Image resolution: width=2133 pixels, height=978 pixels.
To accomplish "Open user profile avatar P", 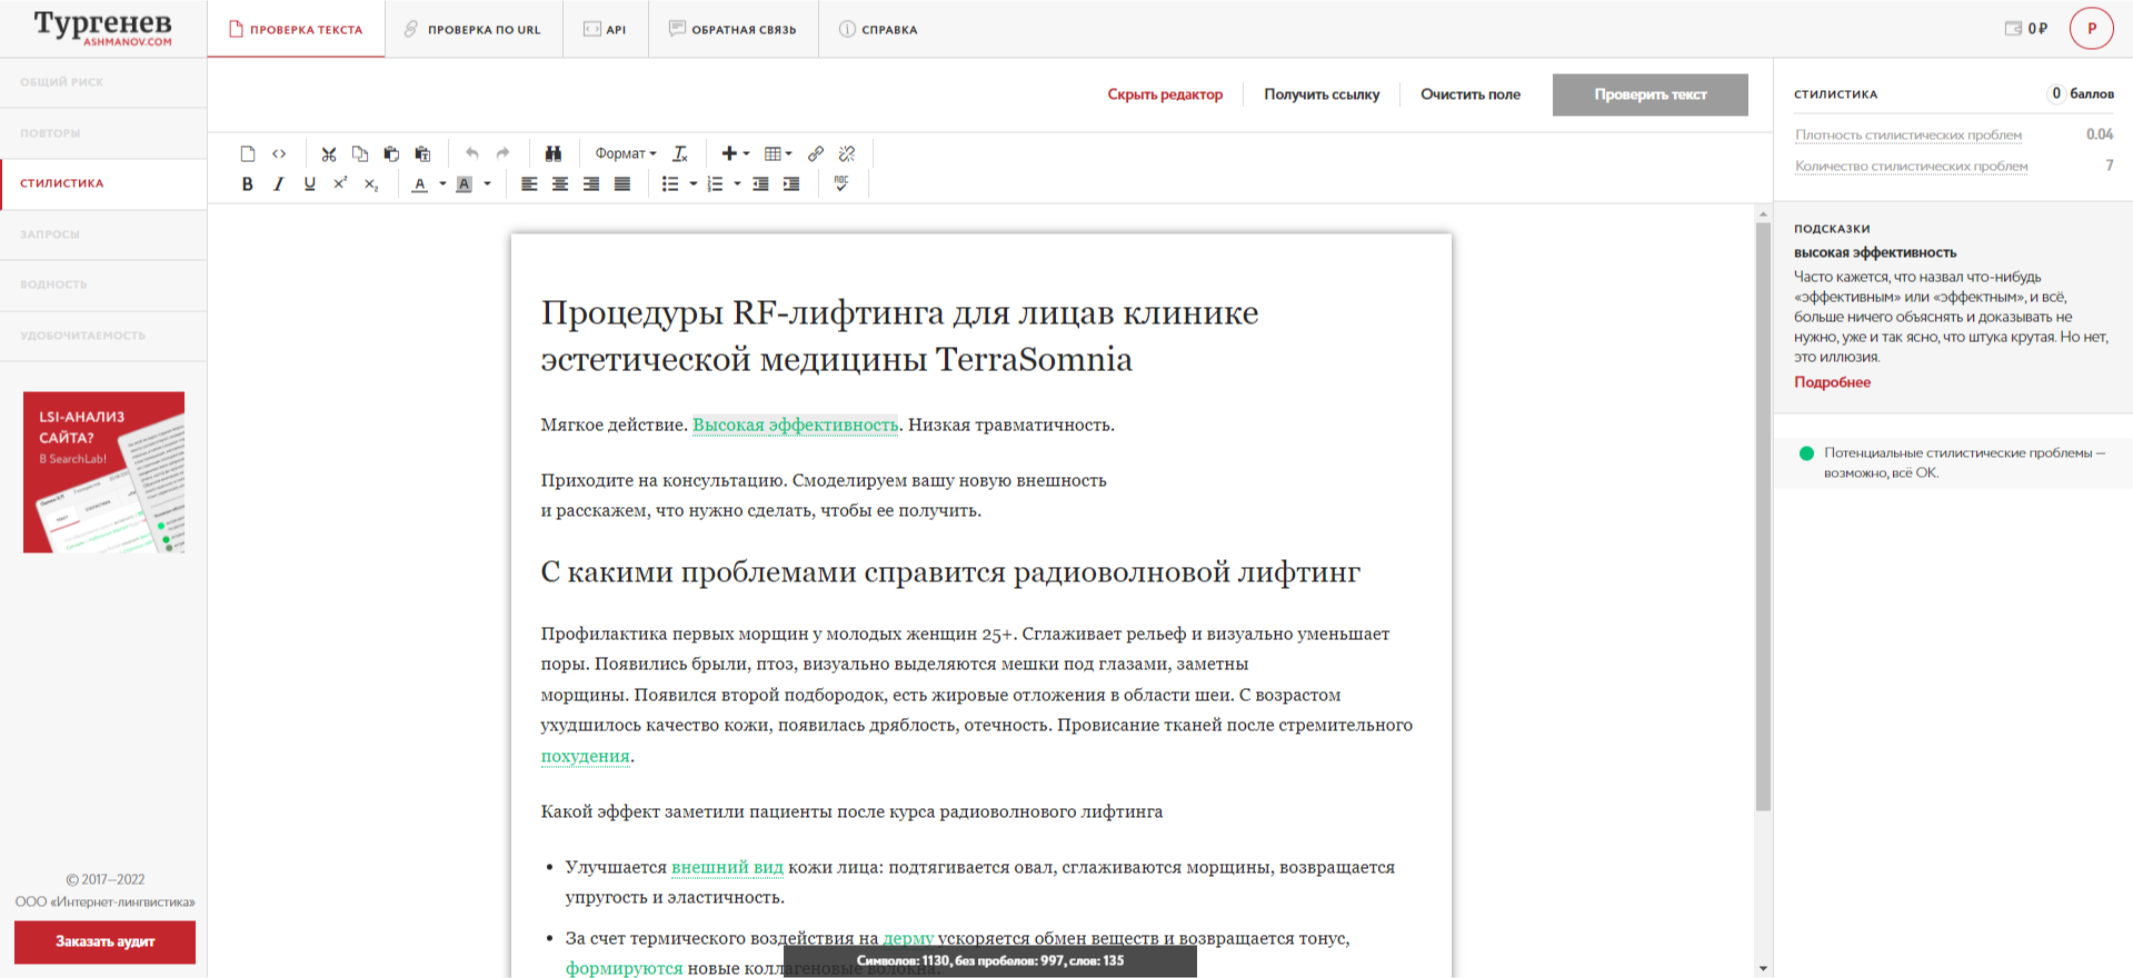I will point(2091,28).
